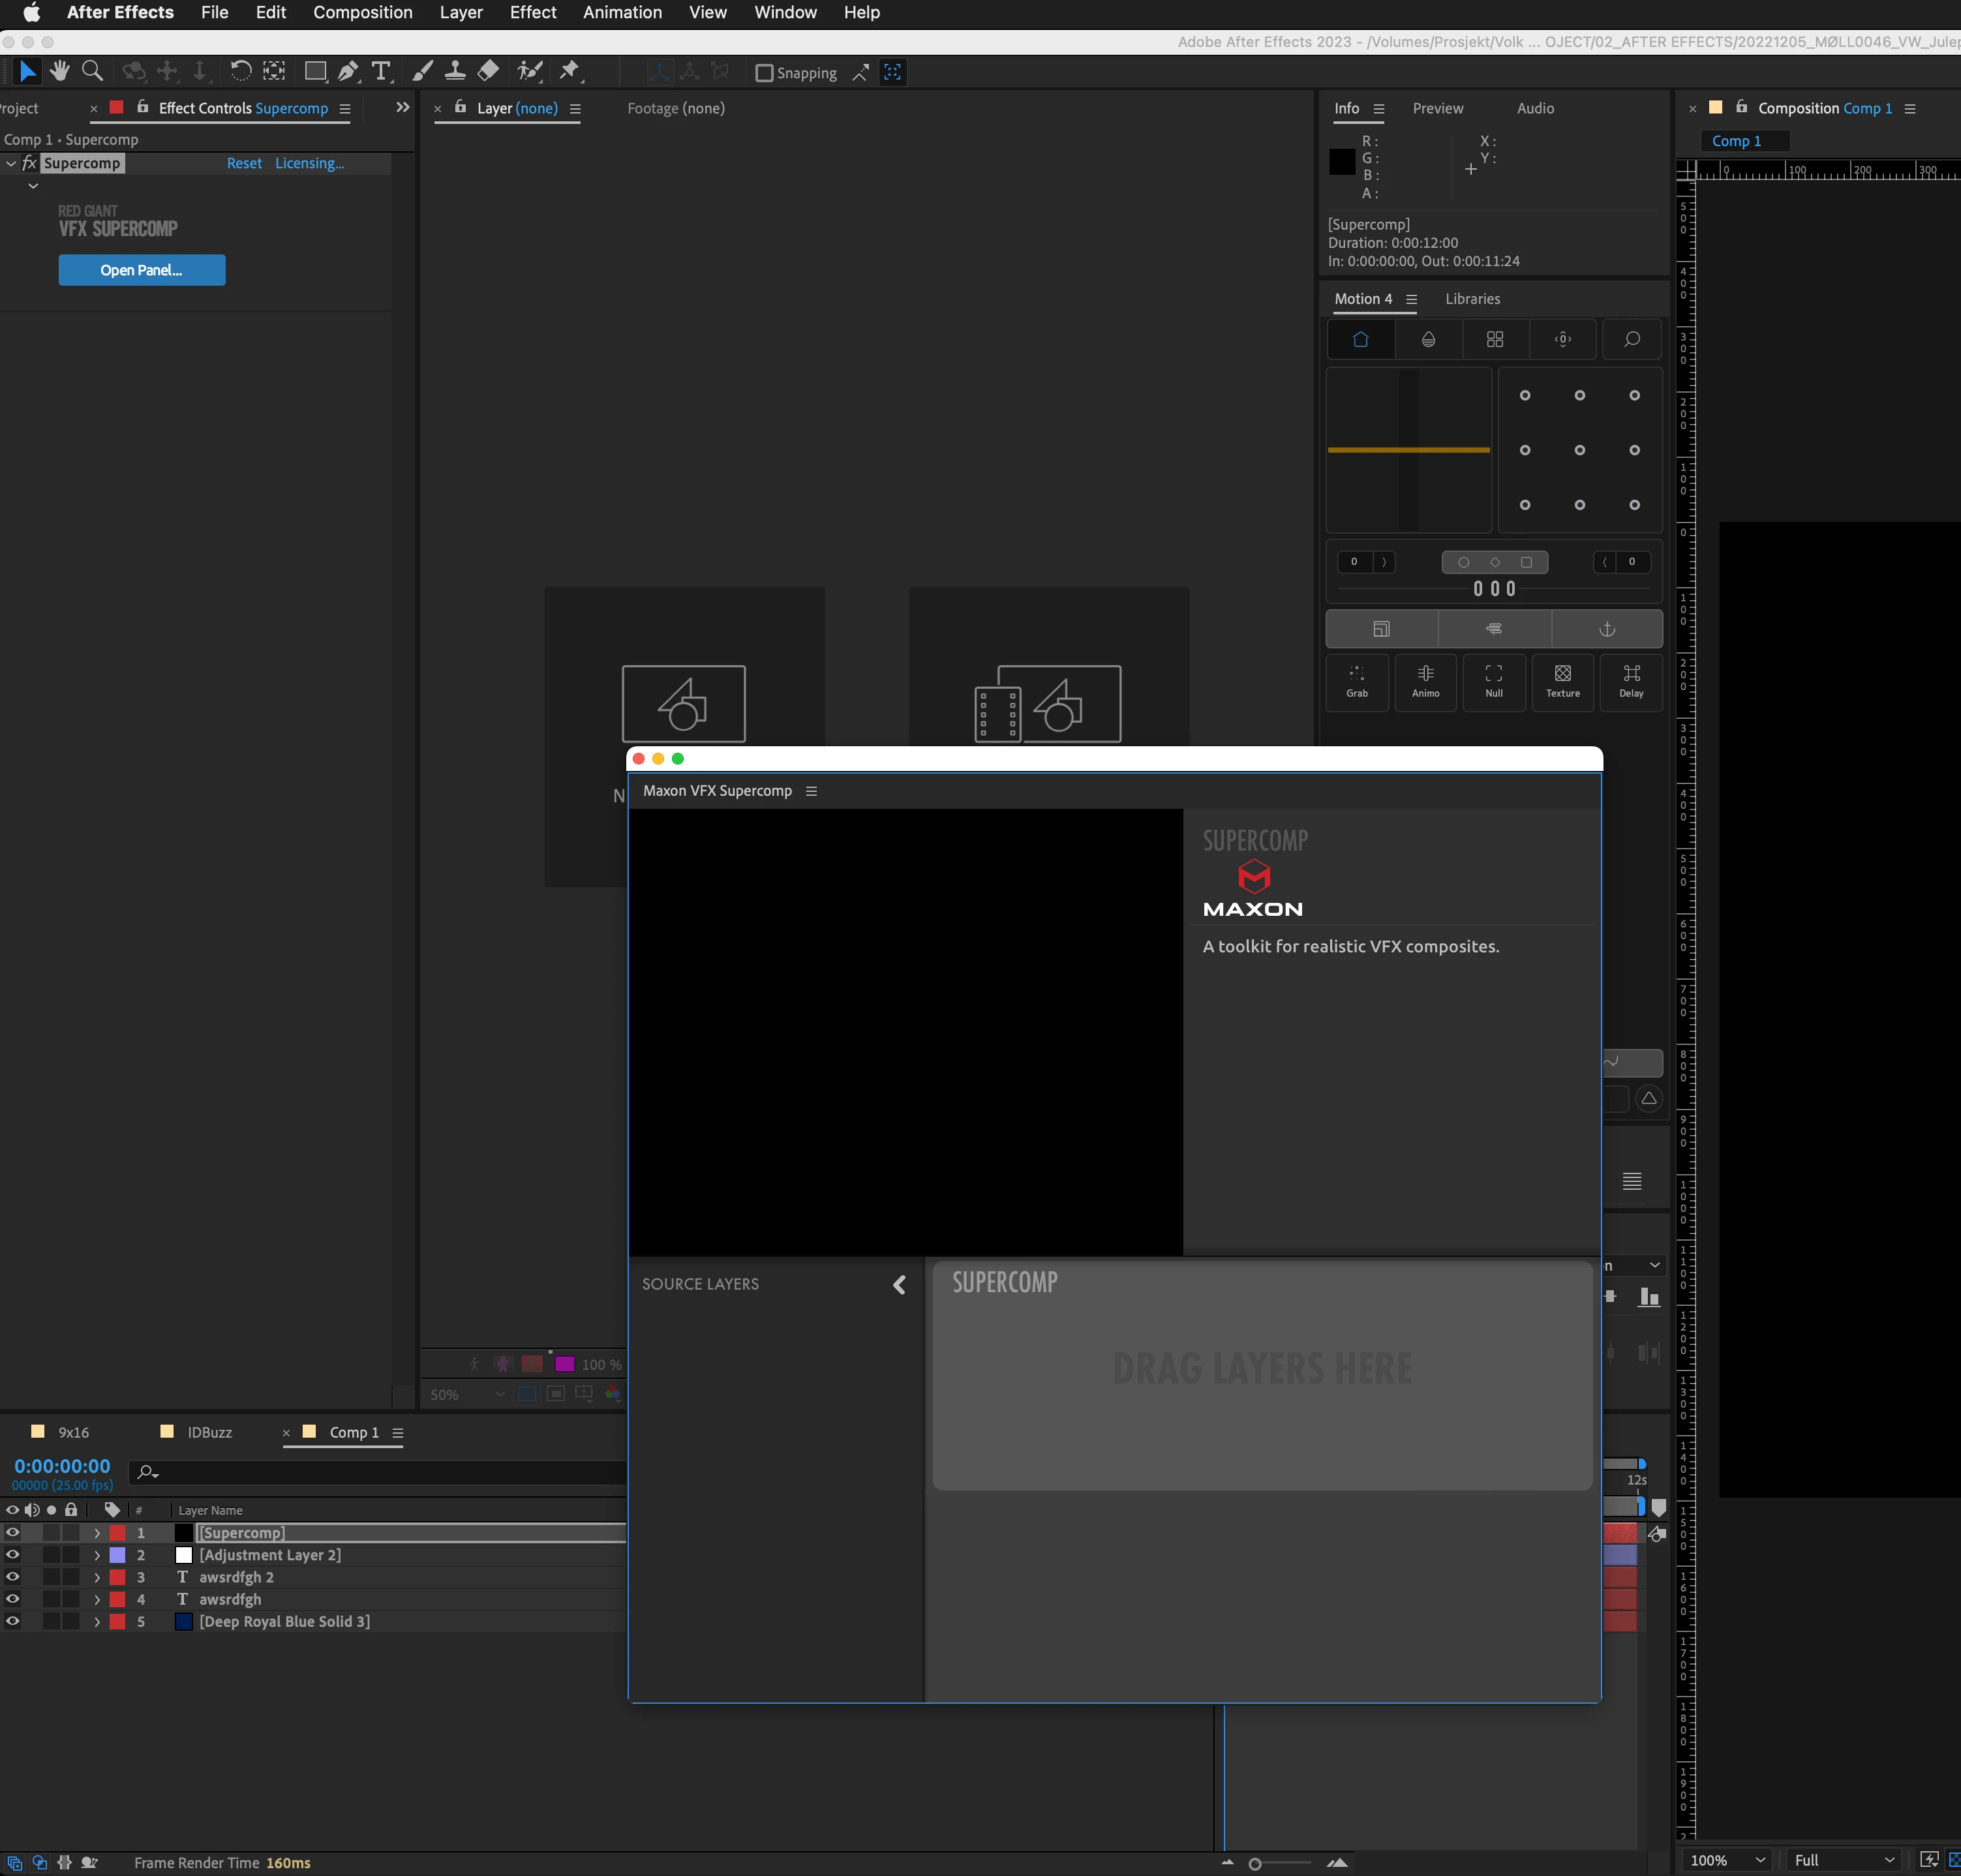Click the Puppet Pin tool
1961x1876 pixels.
tap(569, 71)
